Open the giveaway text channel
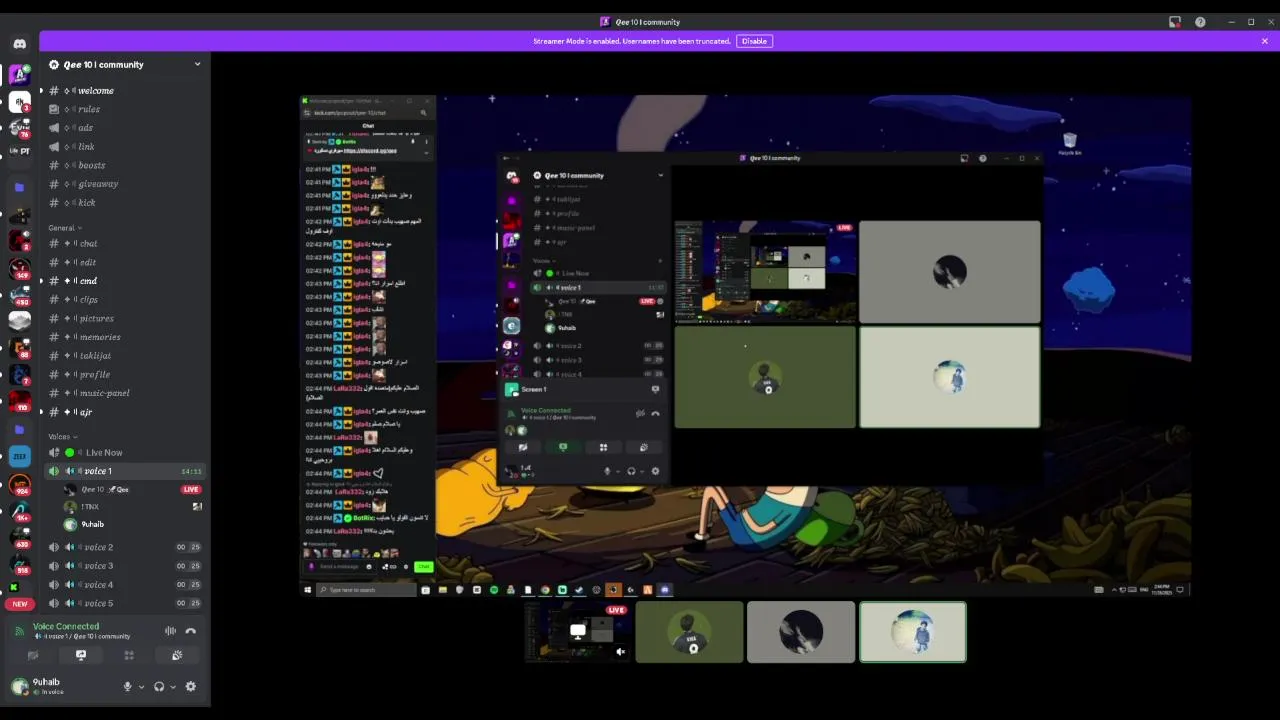 pos(125,184)
